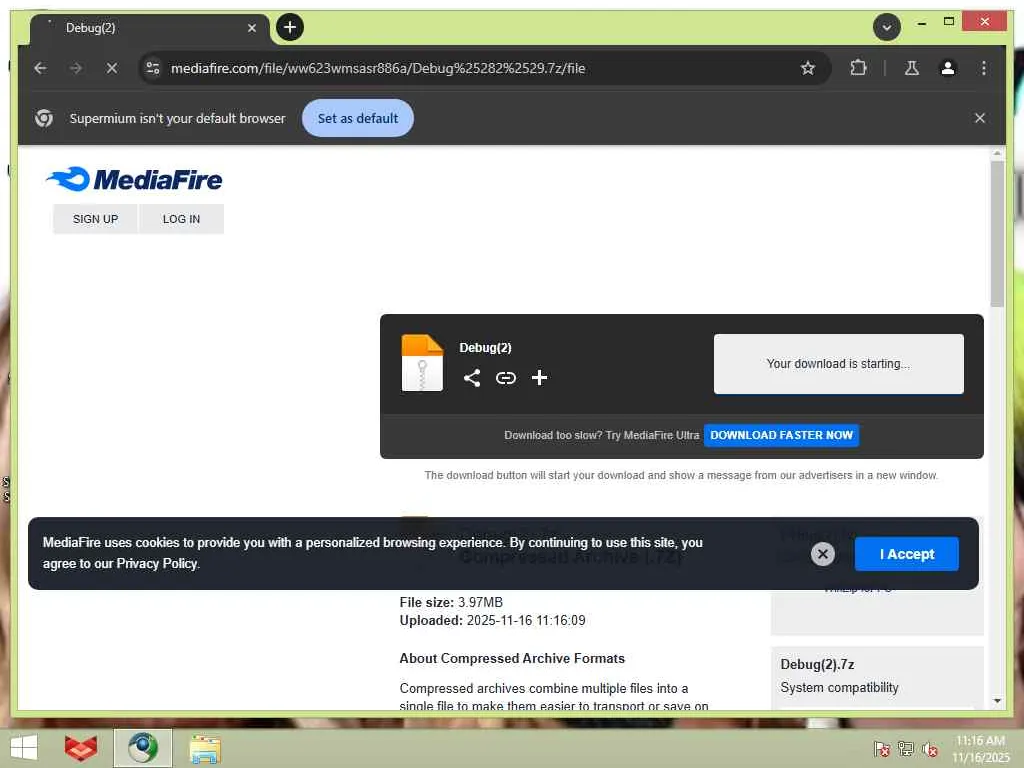
Task: Click the Debug(2) file title
Action: coord(485,347)
